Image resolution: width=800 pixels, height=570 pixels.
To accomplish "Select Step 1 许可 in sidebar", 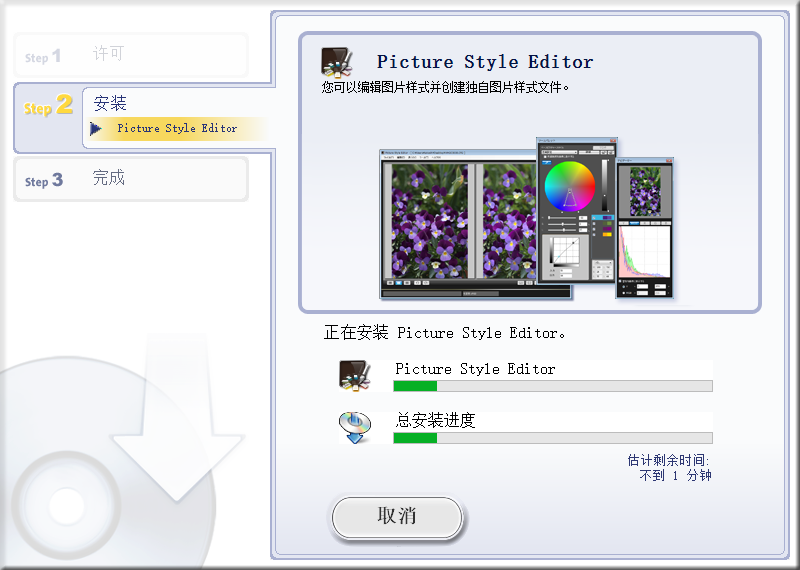I will pos(131,55).
